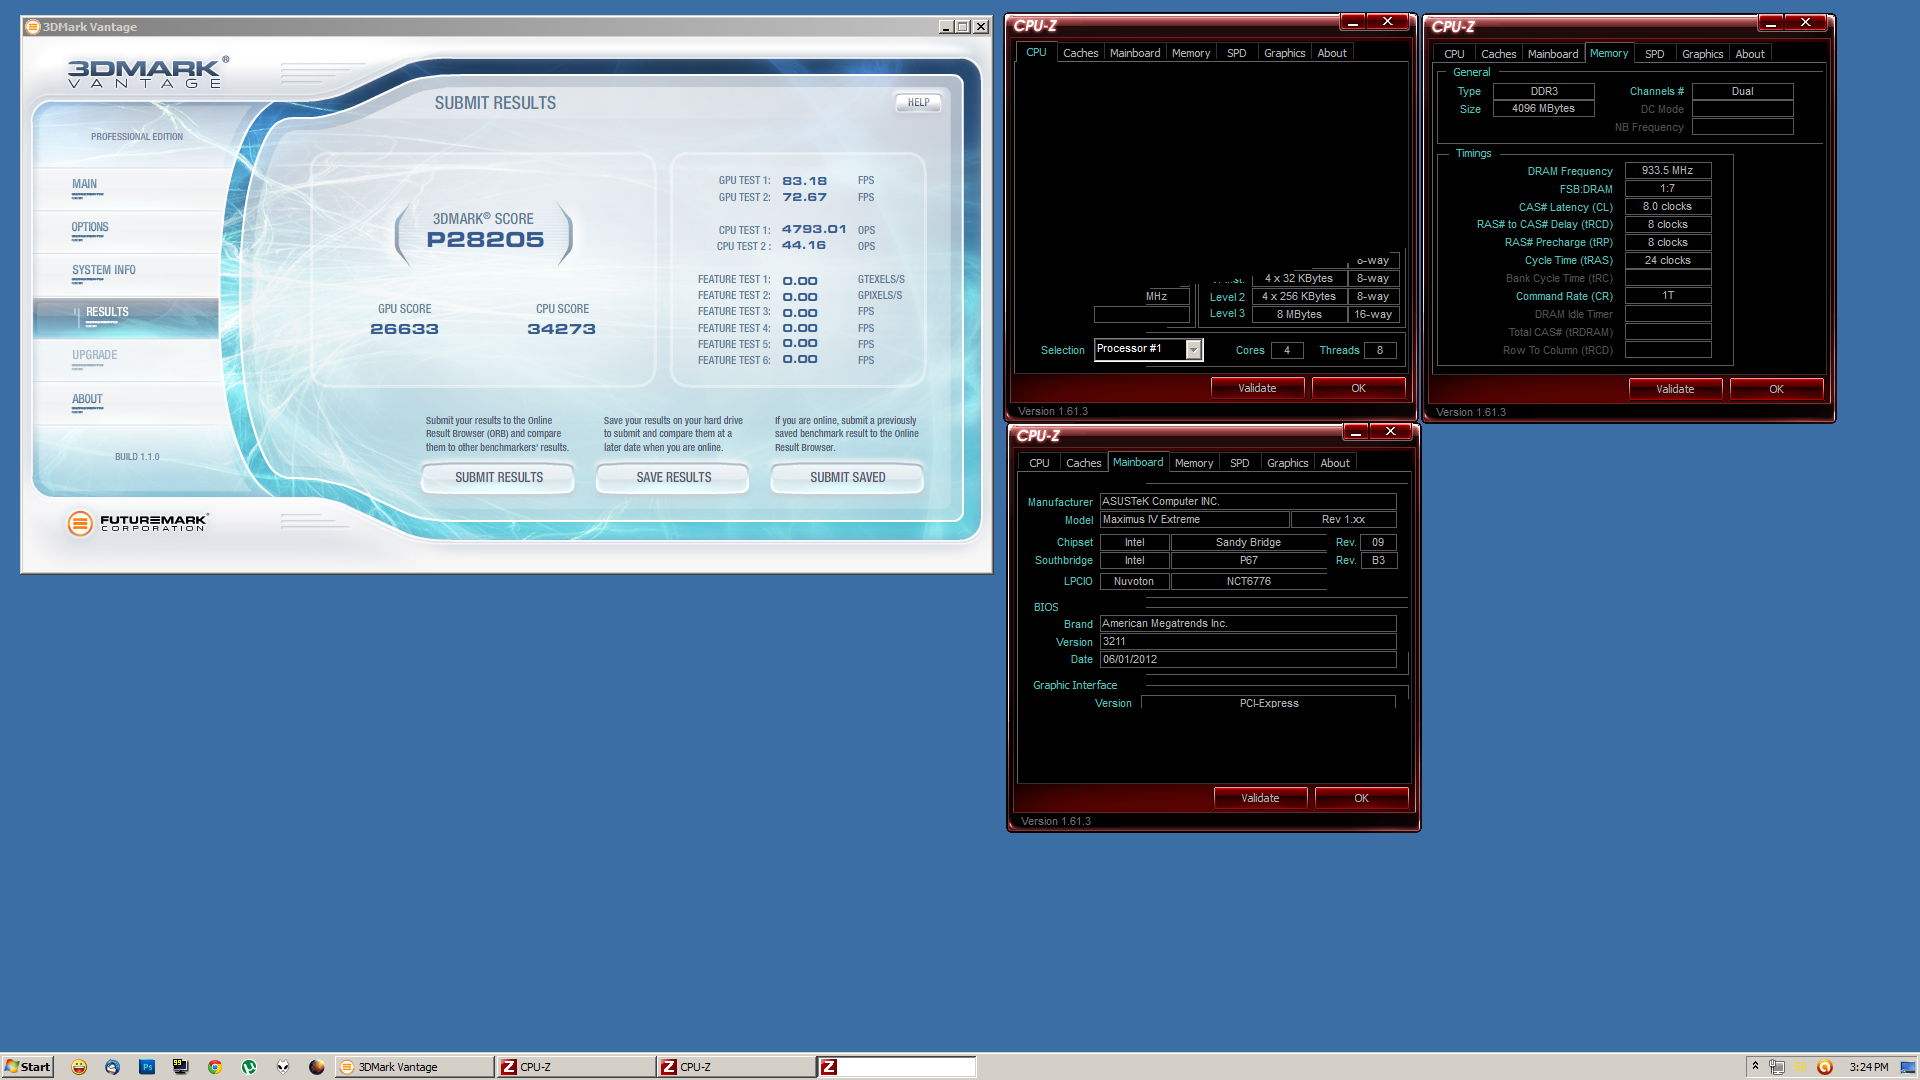The image size is (1920, 1080).
Task: Open Photoshop from the quick launch bar
Action: (147, 1067)
